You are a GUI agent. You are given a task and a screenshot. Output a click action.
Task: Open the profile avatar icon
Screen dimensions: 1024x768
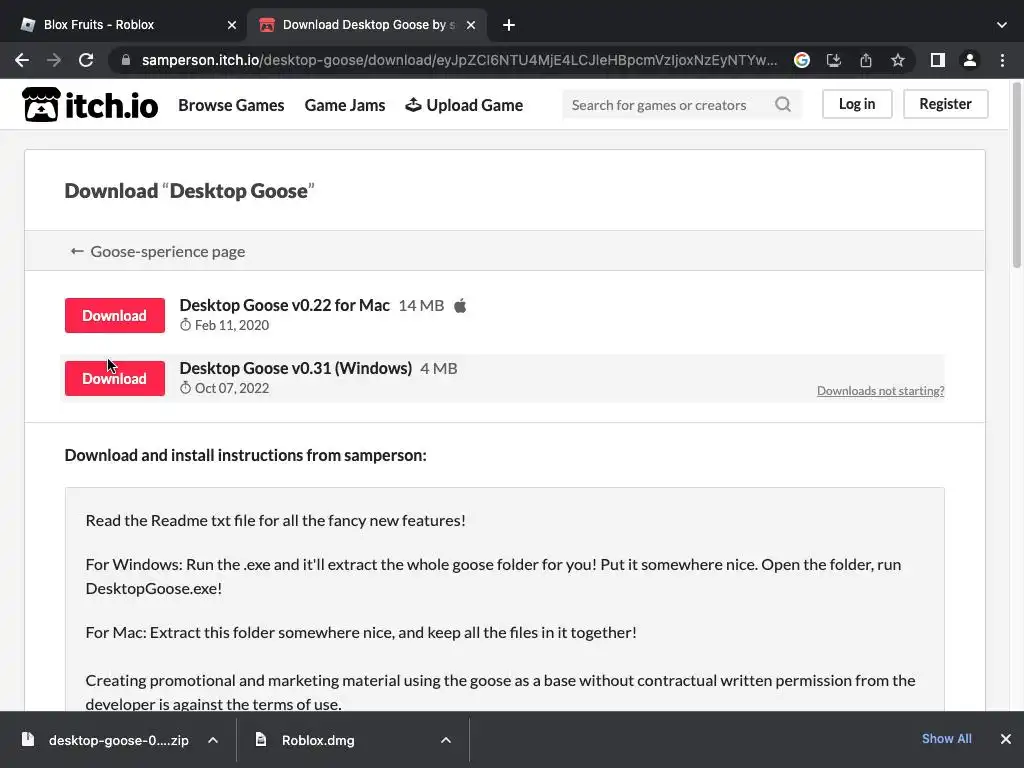[x=970, y=60]
